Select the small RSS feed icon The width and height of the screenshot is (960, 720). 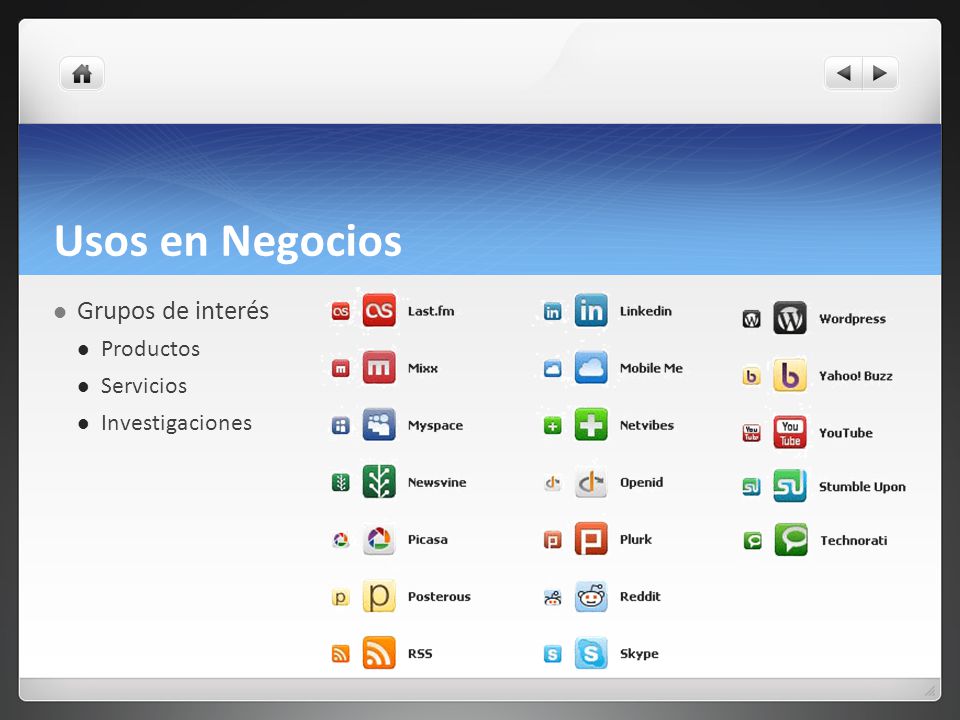(x=340, y=654)
